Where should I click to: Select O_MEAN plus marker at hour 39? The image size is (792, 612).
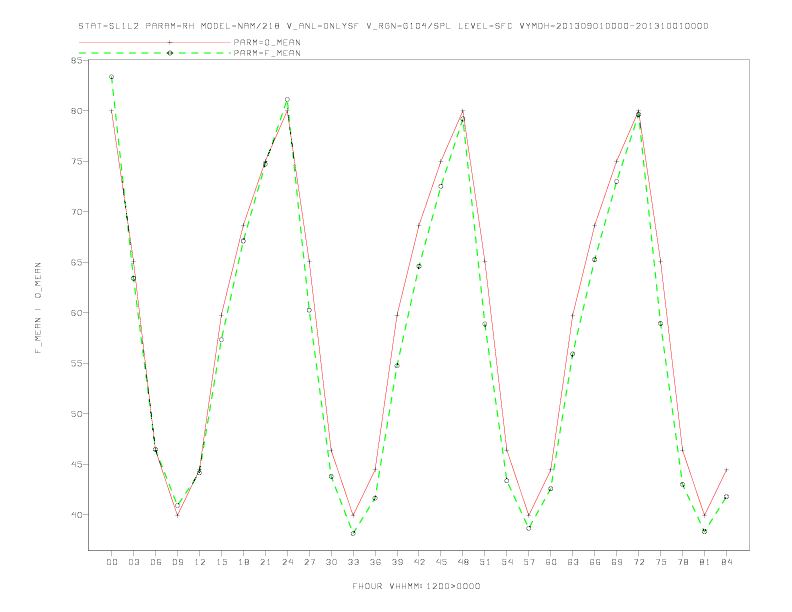(397, 315)
